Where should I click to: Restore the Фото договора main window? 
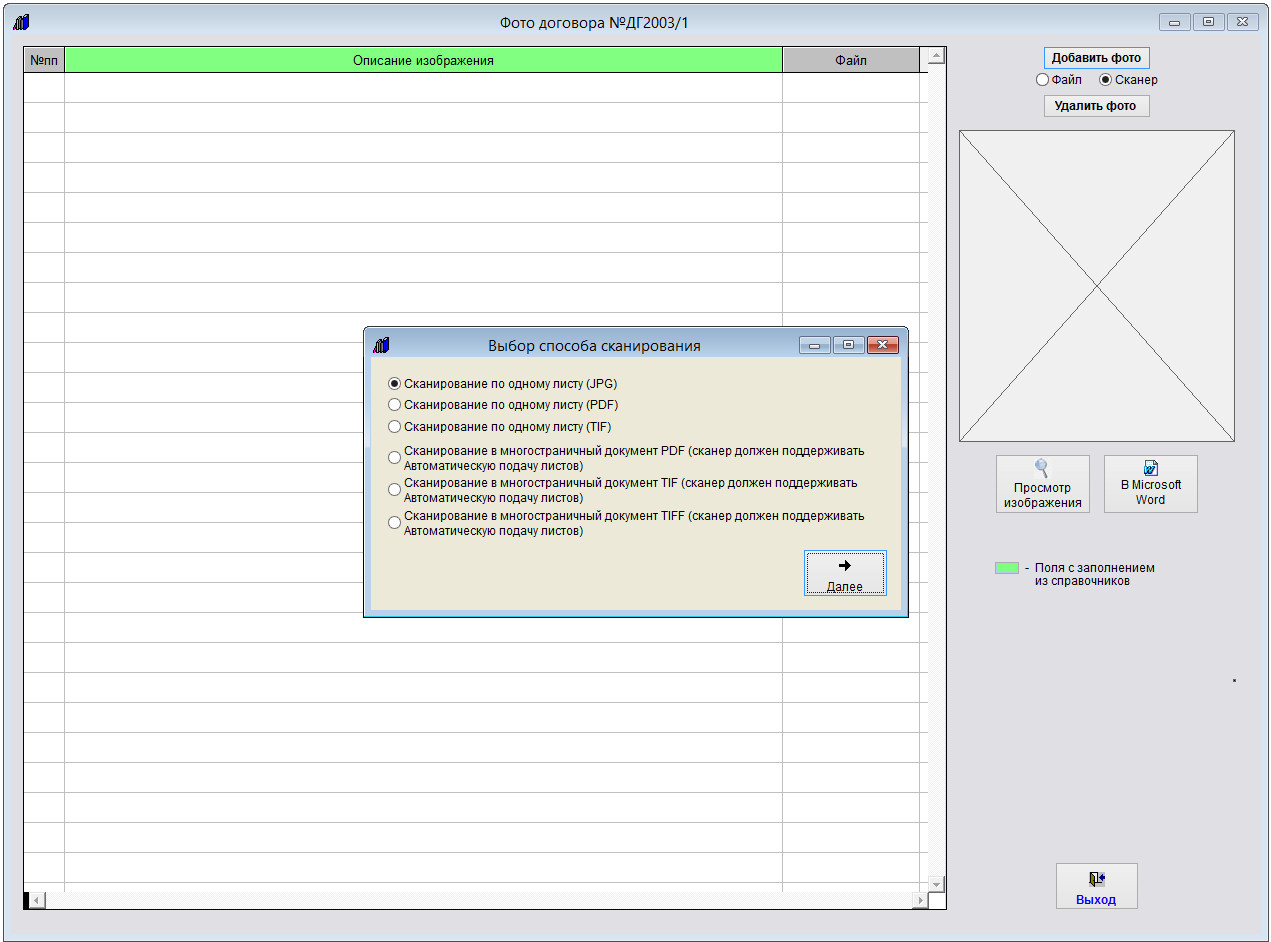(1208, 22)
